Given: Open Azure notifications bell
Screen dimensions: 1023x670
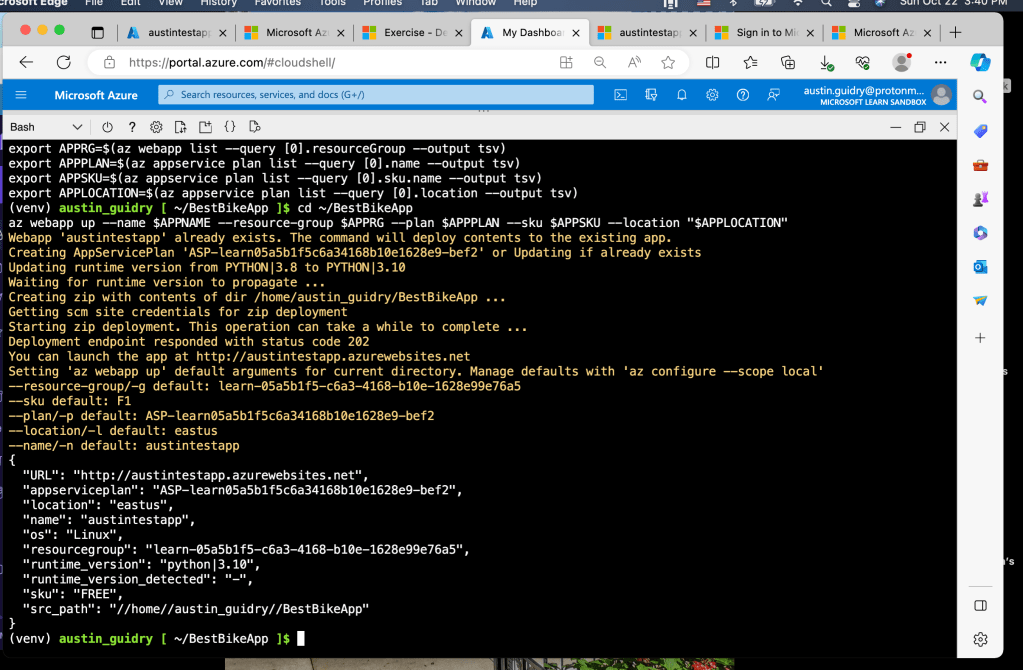Looking at the screenshot, I should point(681,95).
